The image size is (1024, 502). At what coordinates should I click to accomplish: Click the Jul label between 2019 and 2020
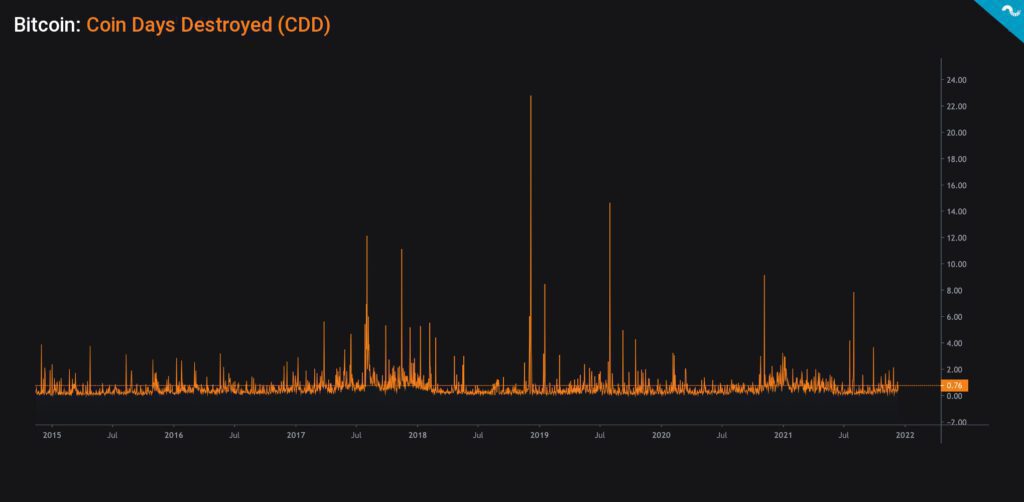600,435
